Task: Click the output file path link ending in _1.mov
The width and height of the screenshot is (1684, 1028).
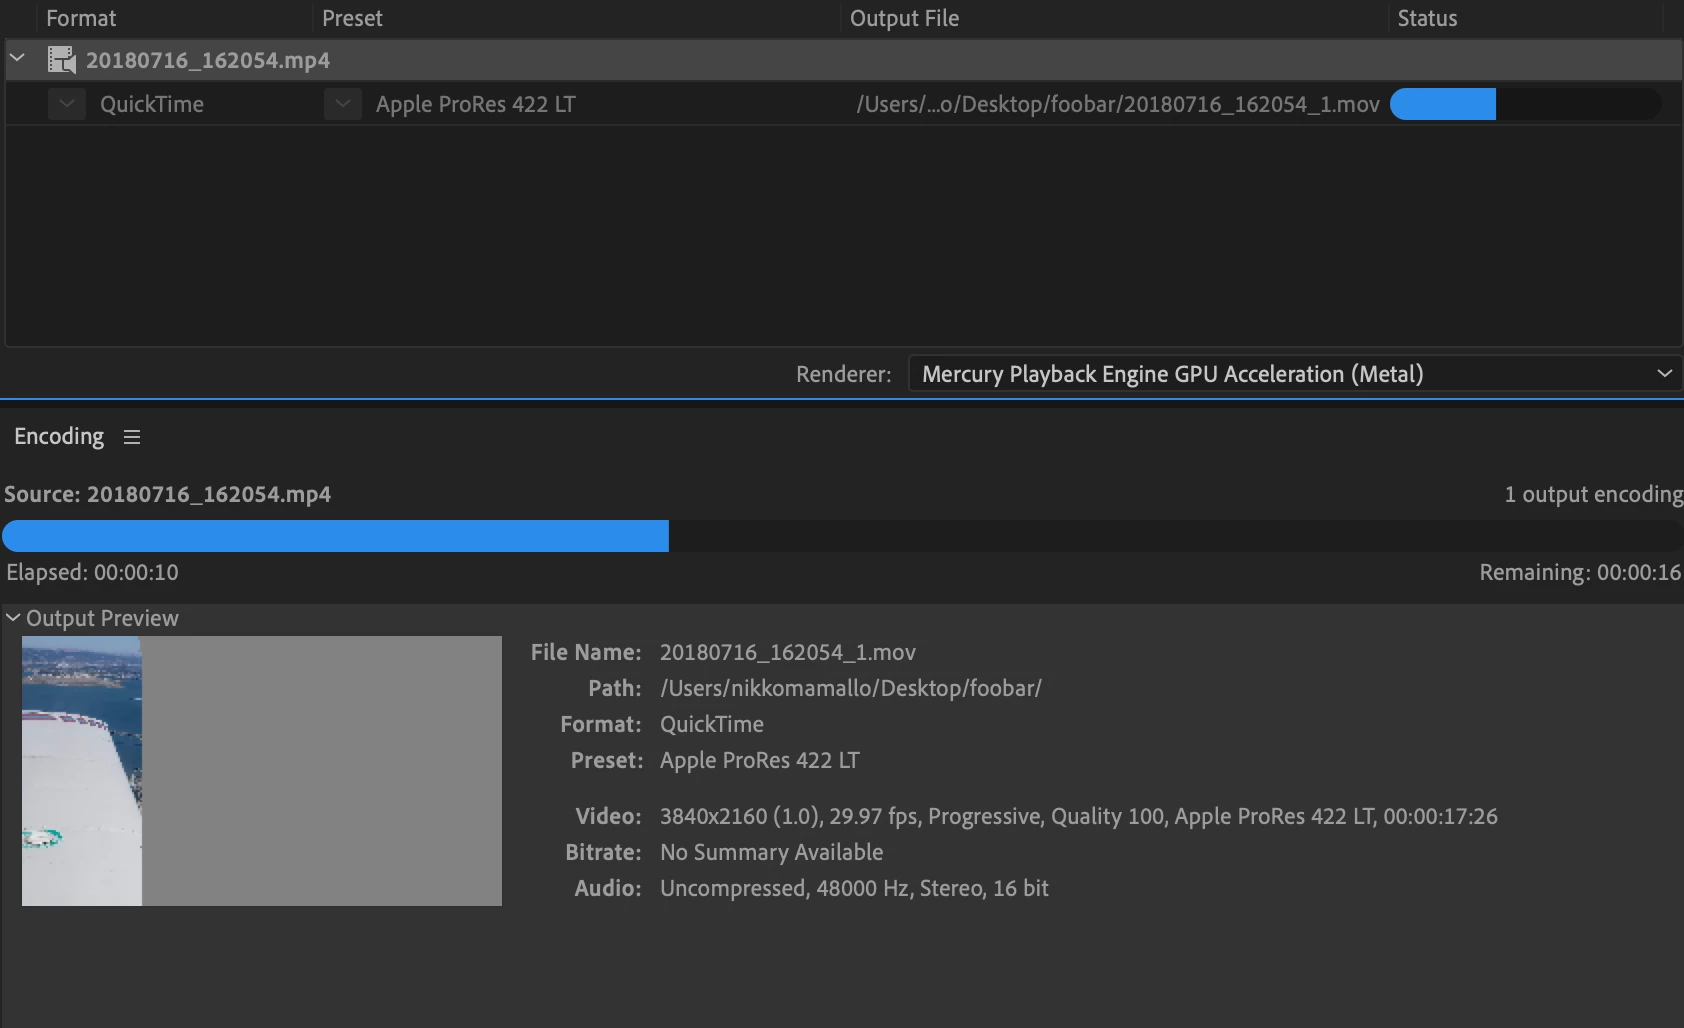Action: tap(1118, 104)
